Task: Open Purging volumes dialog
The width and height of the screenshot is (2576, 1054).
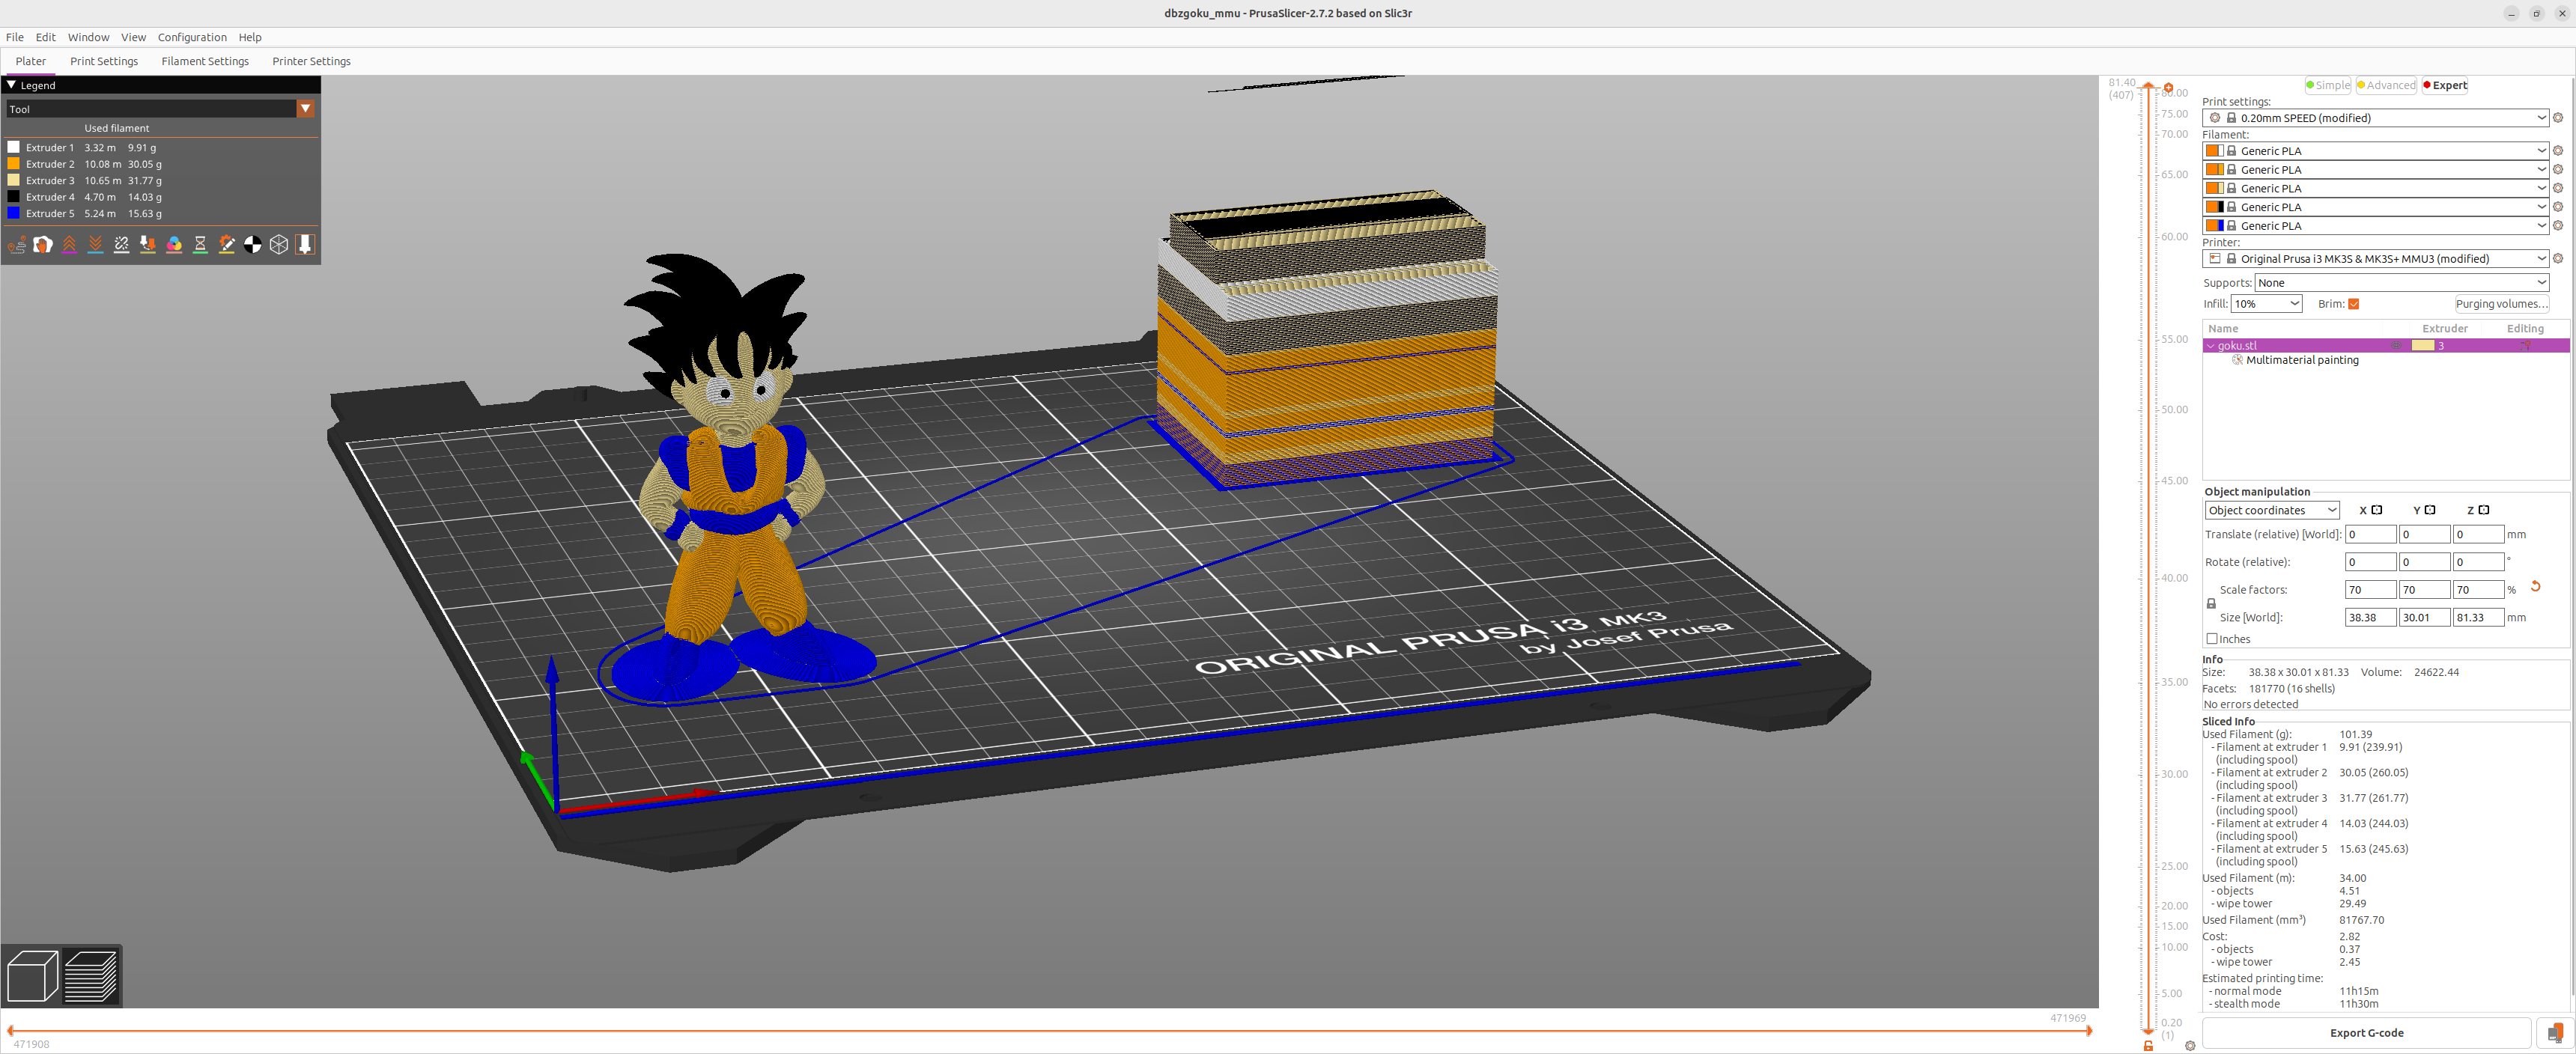Action: (x=2501, y=304)
